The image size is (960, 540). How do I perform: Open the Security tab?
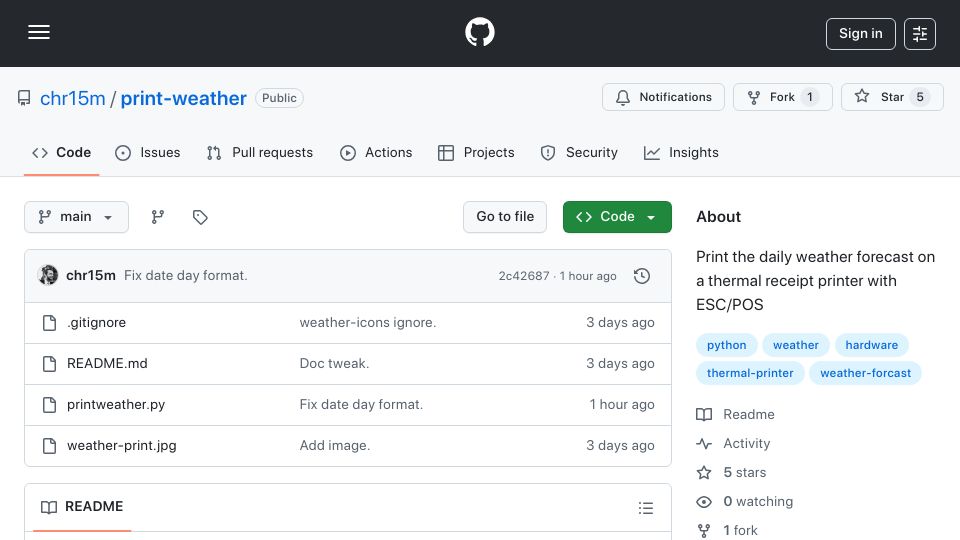(579, 152)
